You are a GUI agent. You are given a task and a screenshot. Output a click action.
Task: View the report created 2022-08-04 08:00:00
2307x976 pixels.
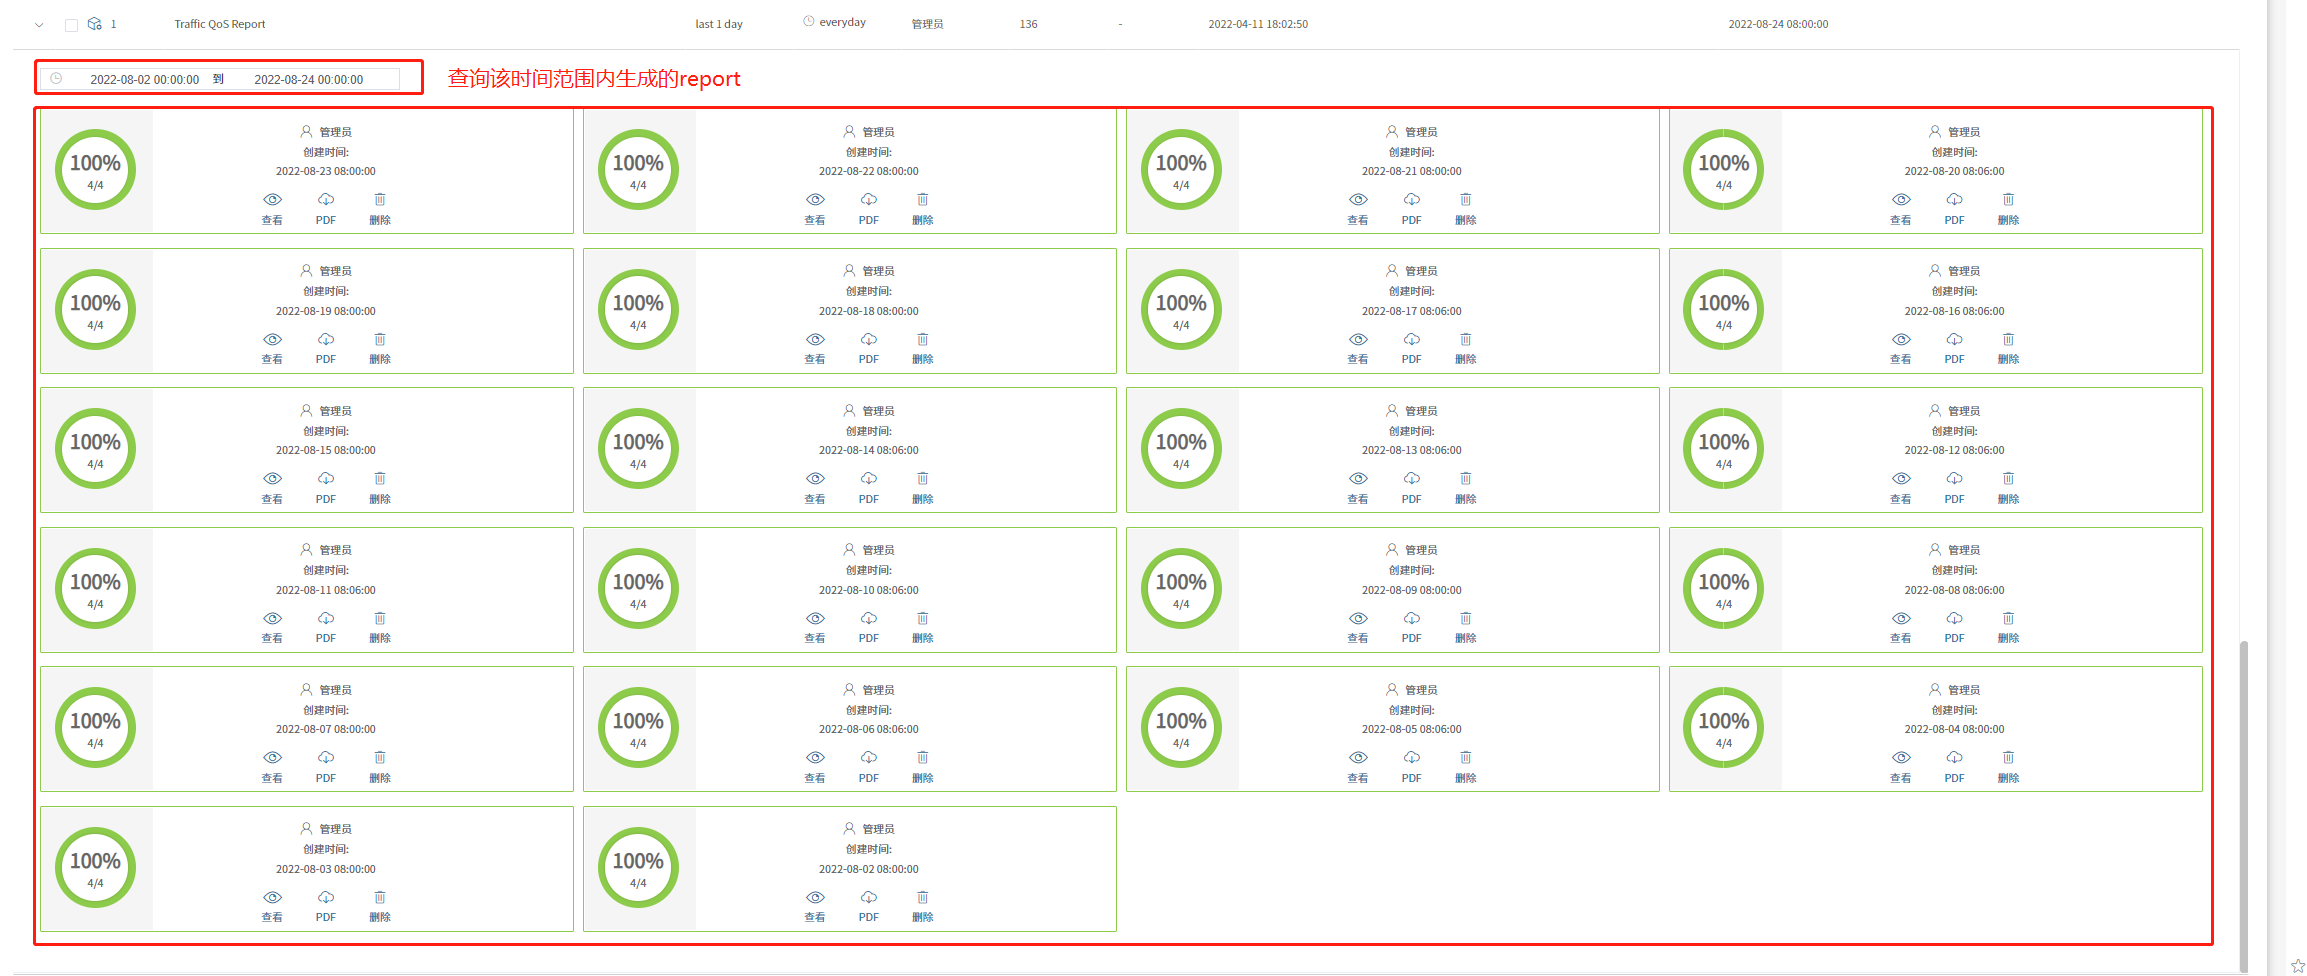pos(1900,758)
